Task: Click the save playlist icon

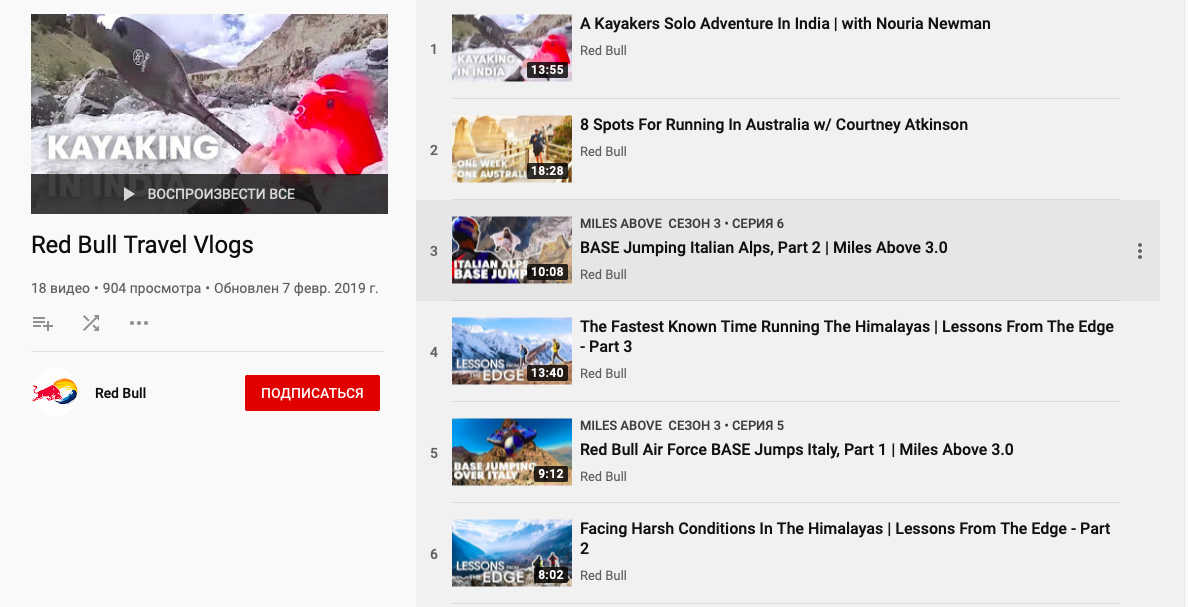Action: (42, 324)
